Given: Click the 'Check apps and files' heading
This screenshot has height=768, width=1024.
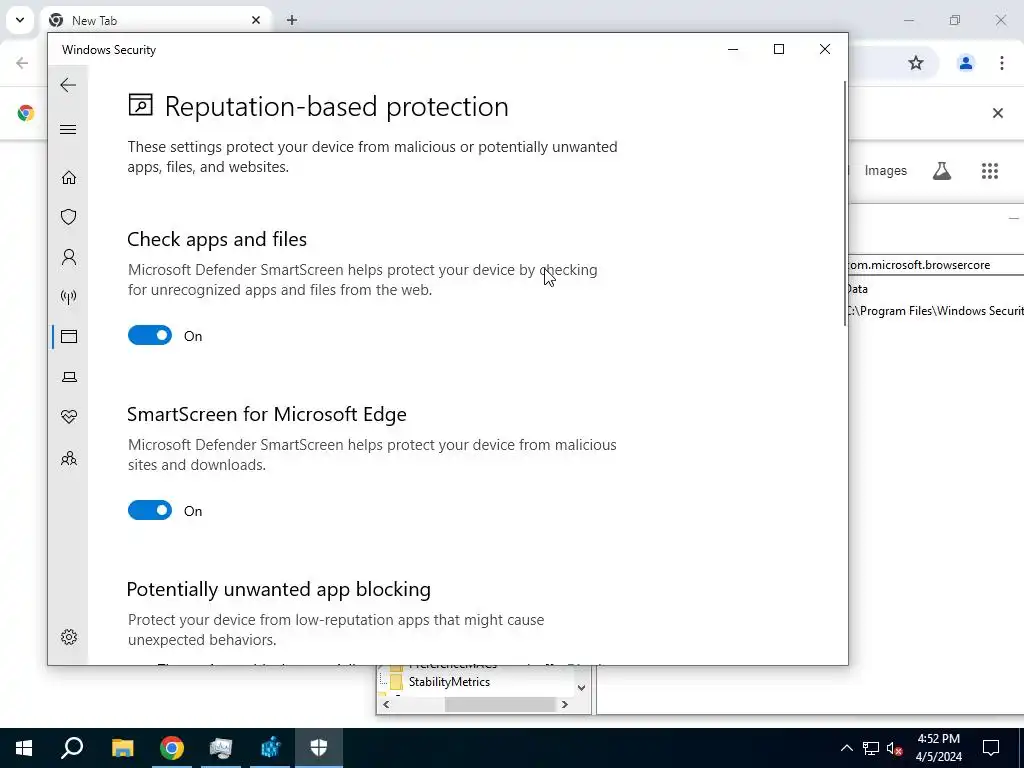Looking at the screenshot, I should pos(217,239).
